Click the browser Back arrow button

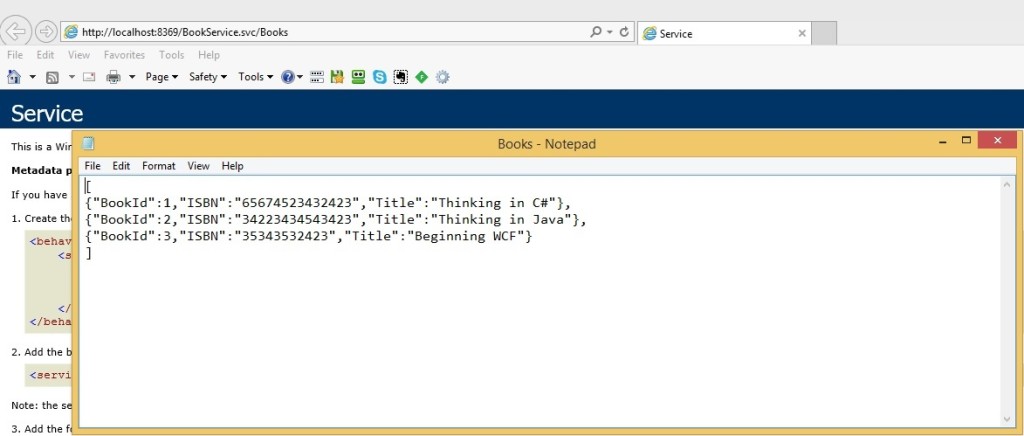[18, 31]
